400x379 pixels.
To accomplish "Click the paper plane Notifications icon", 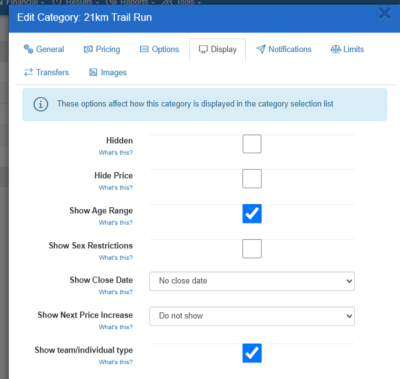I will pos(261,49).
